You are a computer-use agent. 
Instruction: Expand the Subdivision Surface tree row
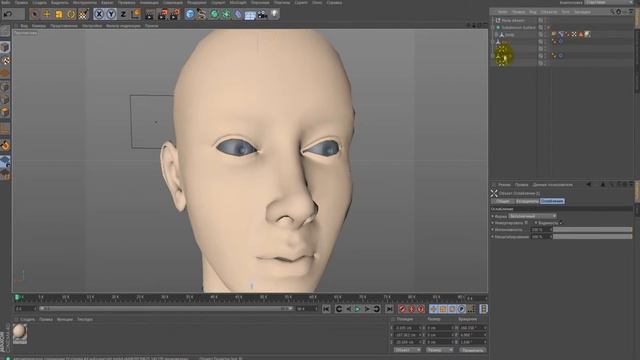[493, 27]
